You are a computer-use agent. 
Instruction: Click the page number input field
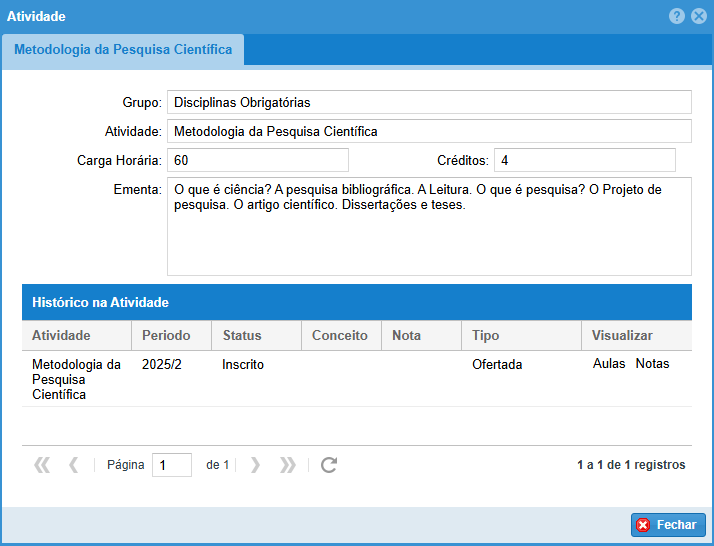click(171, 465)
